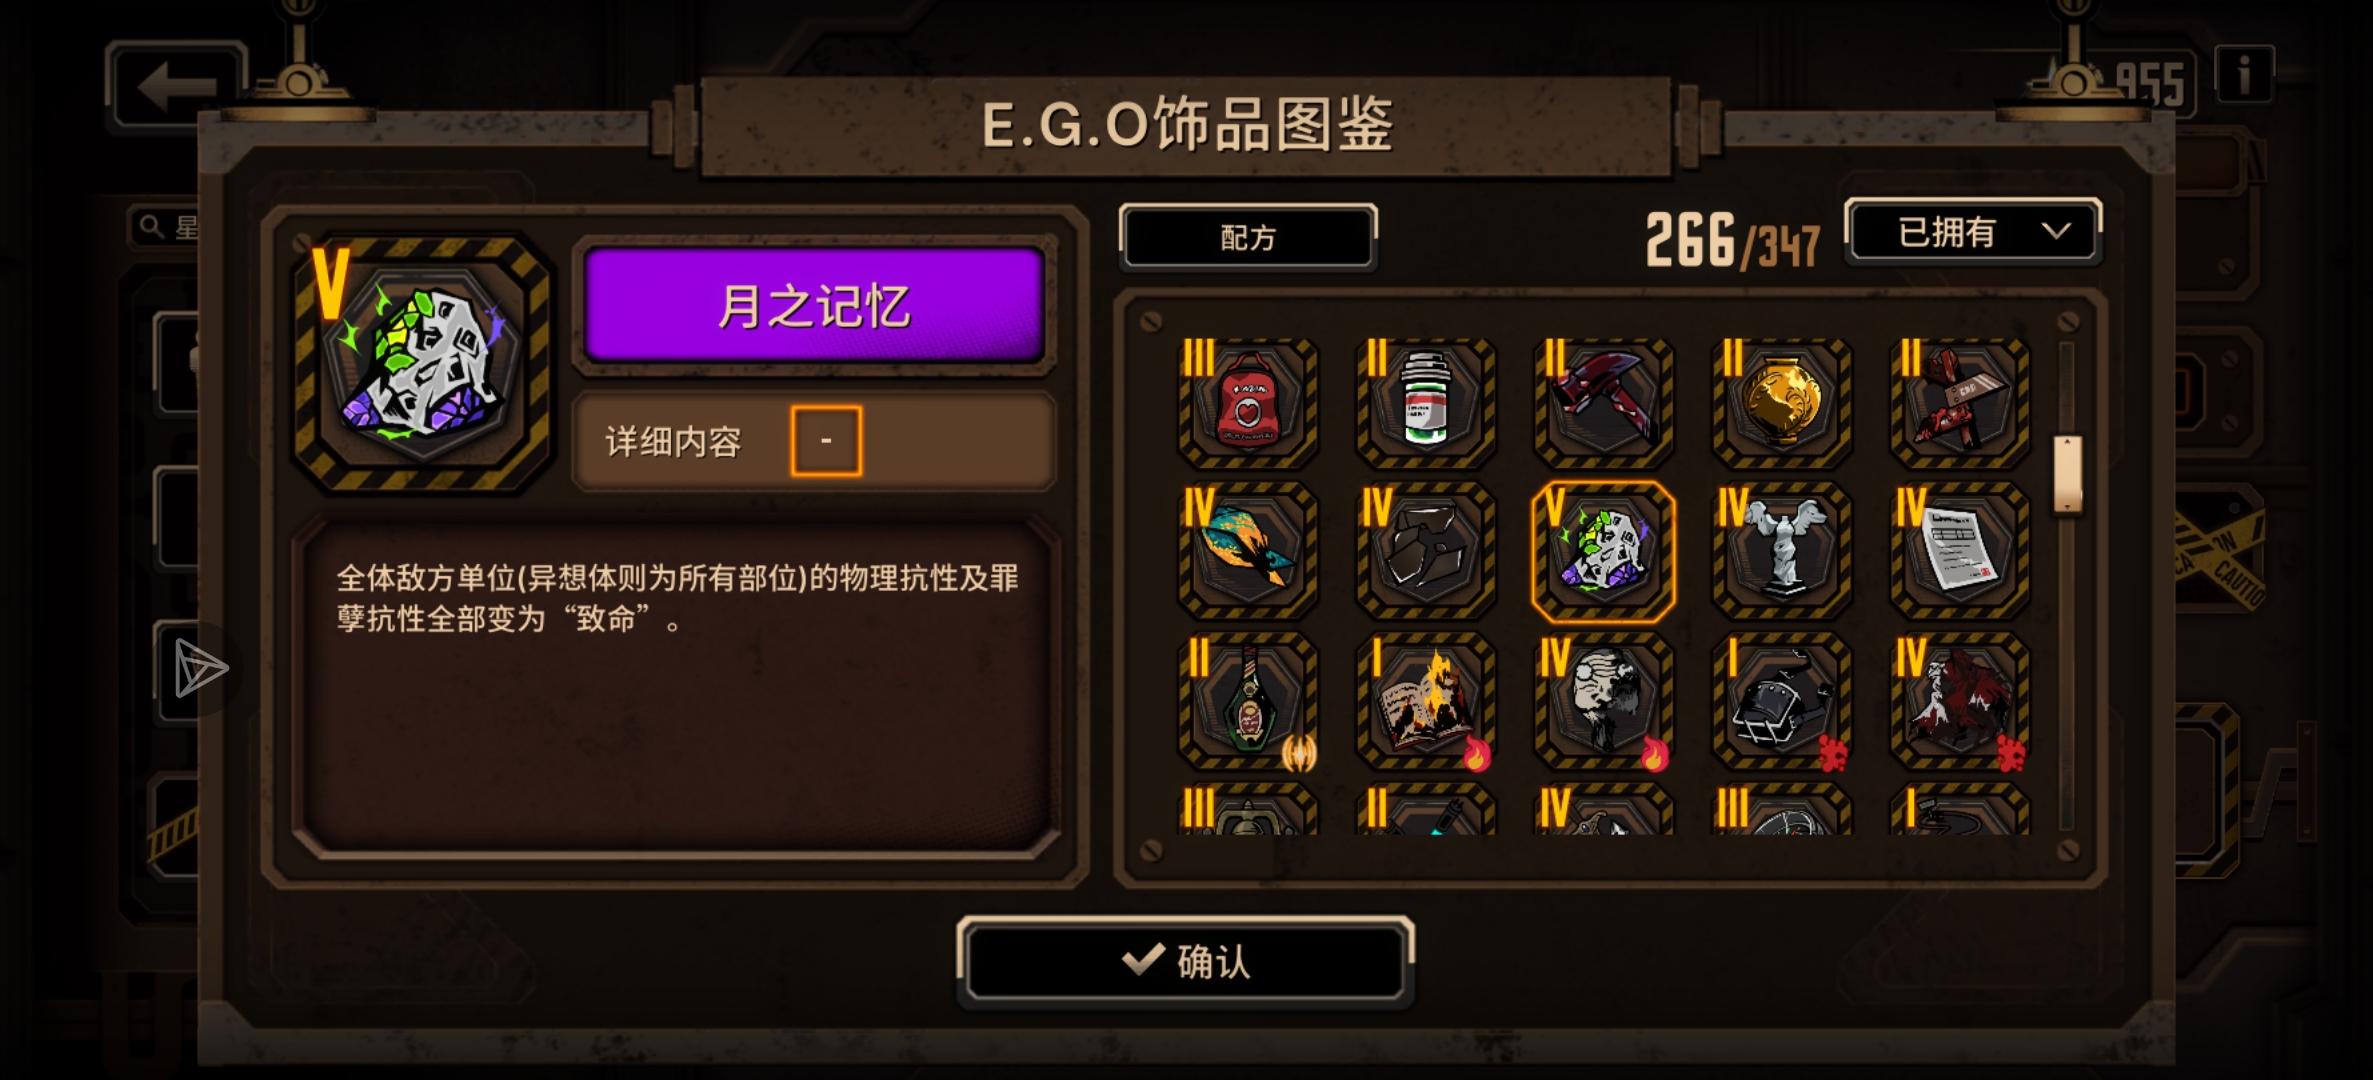
Task: Select the red hammer gift icon
Action: (1603, 403)
